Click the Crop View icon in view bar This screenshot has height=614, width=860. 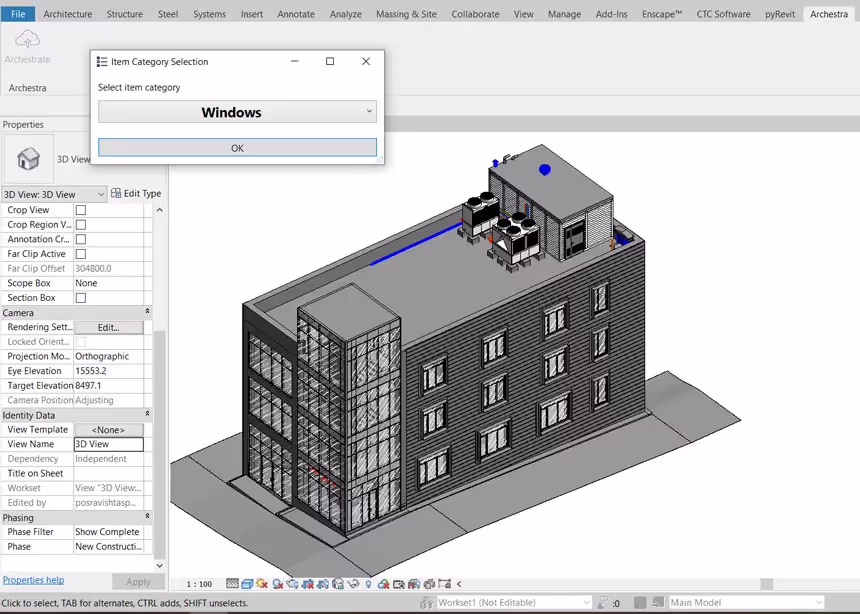tap(308, 584)
